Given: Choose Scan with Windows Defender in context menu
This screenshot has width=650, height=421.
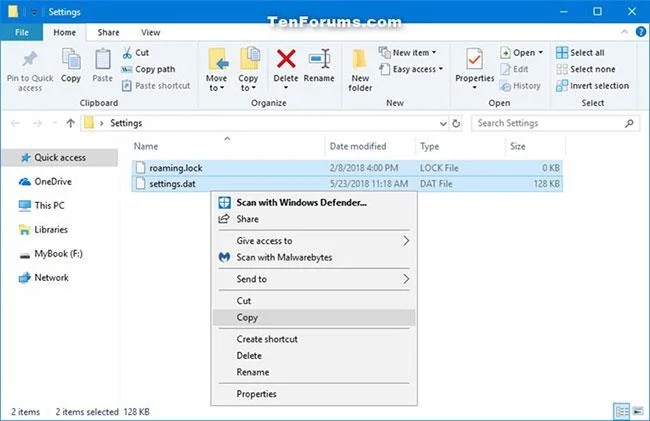Looking at the screenshot, I should [x=313, y=203].
